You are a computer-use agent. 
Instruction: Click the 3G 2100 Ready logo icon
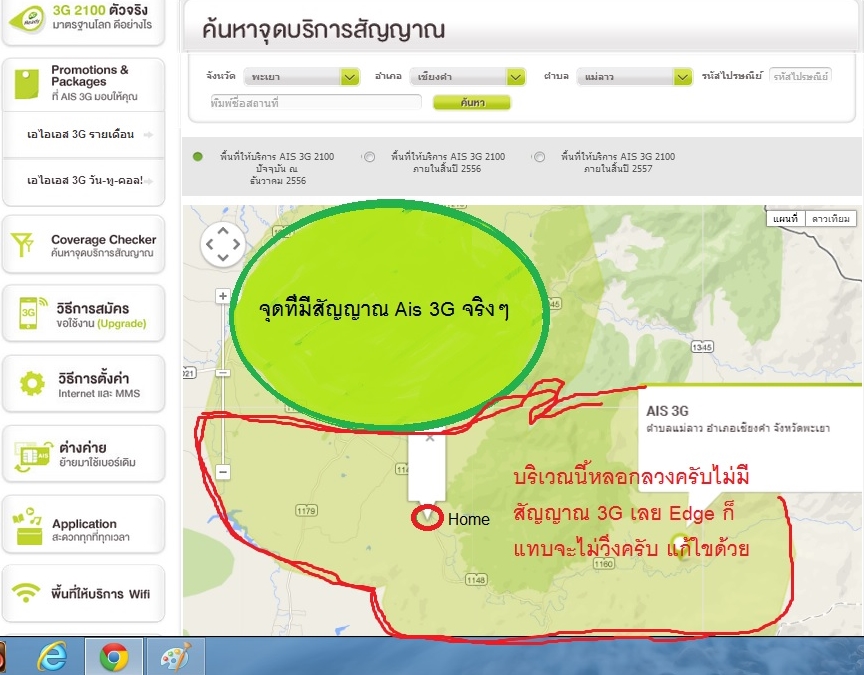click(x=26, y=19)
